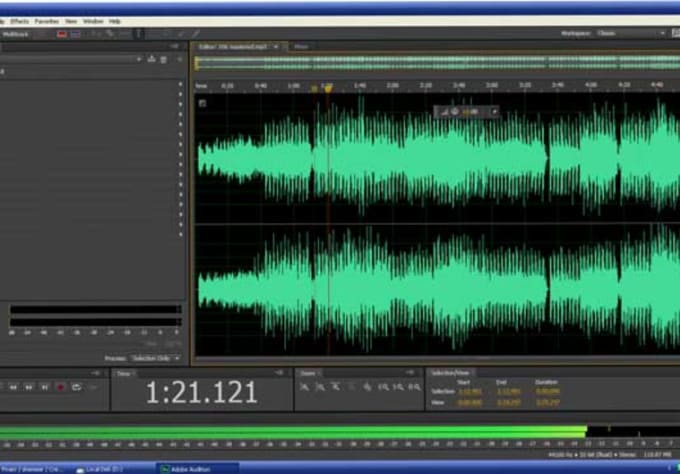Viewport: 680px width, 474px height.
Task: Open Local Disk window from taskbar
Action: point(100,469)
